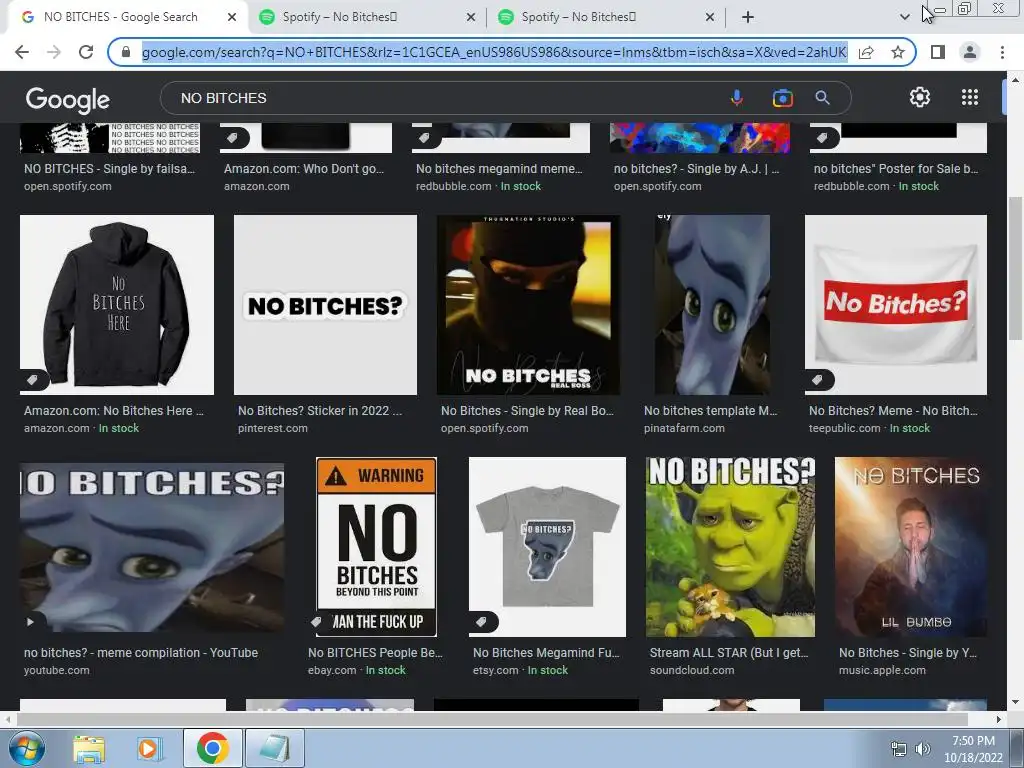
Task: Open Google quick settings gear
Action: 920,97
